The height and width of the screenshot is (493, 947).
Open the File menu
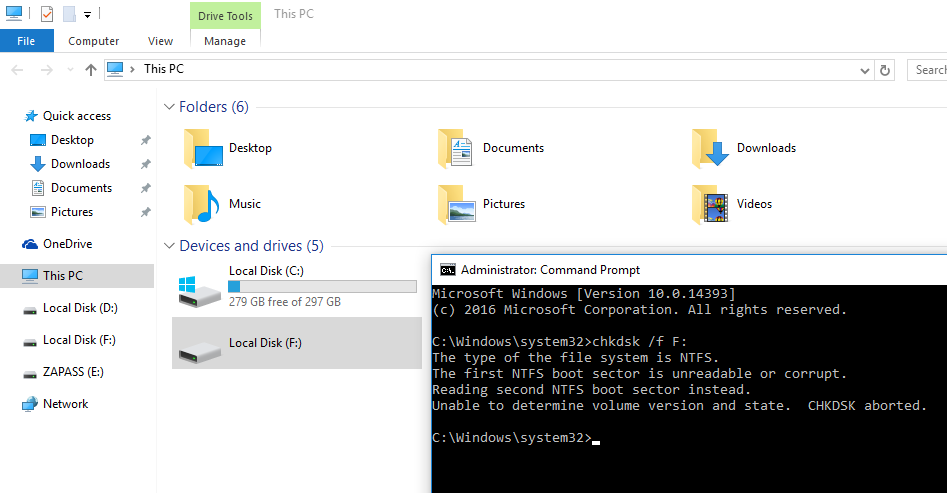26,41
